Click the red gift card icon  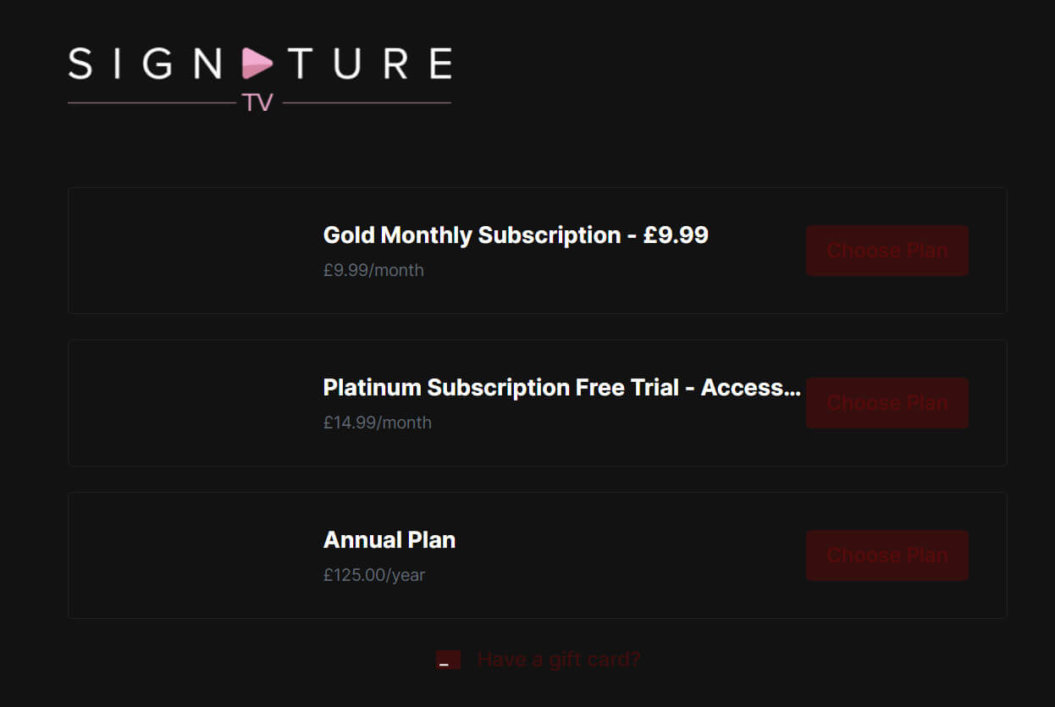coord(448,660)
